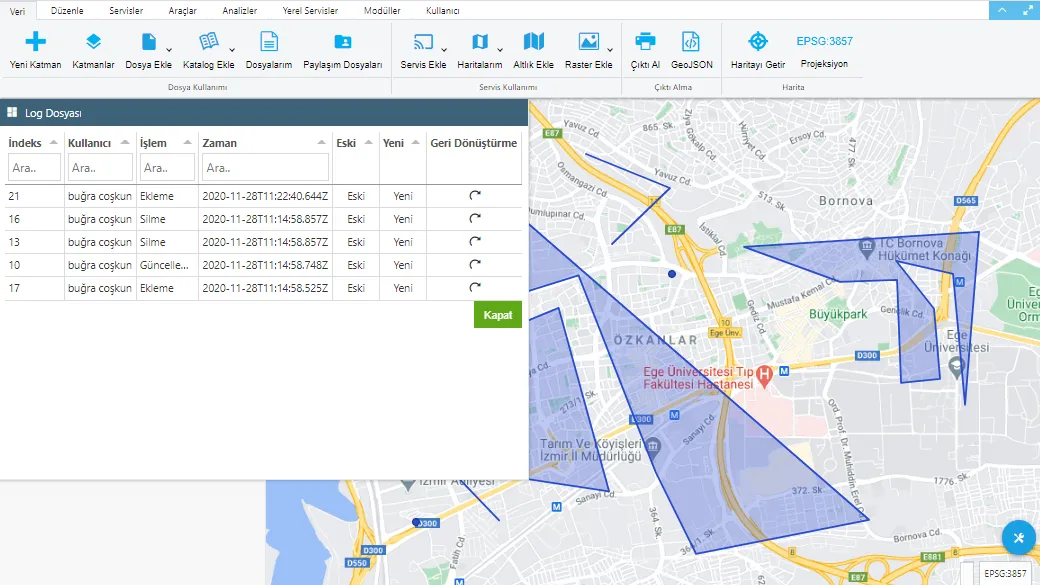Open the Modüller tab

click(x=382, y=11)
